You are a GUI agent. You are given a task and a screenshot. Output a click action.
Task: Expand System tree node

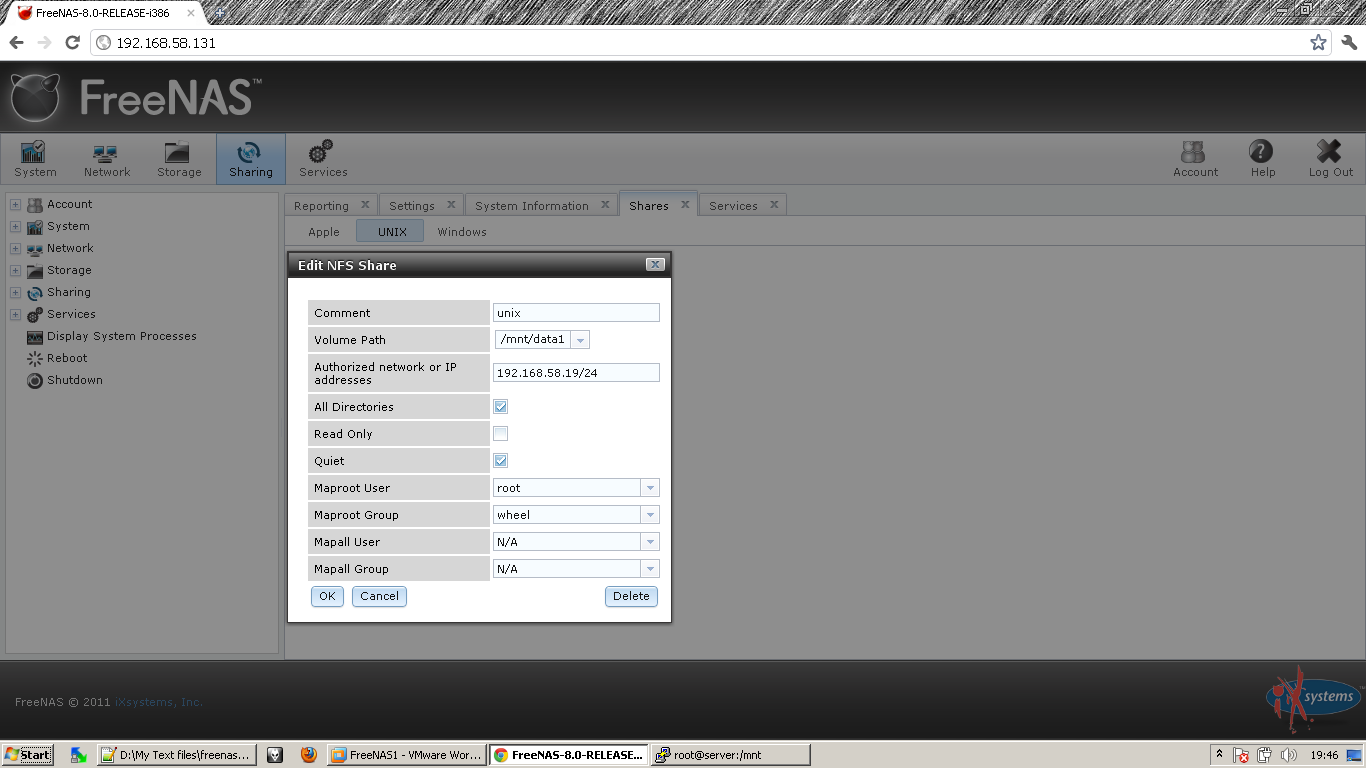(15, 226)
